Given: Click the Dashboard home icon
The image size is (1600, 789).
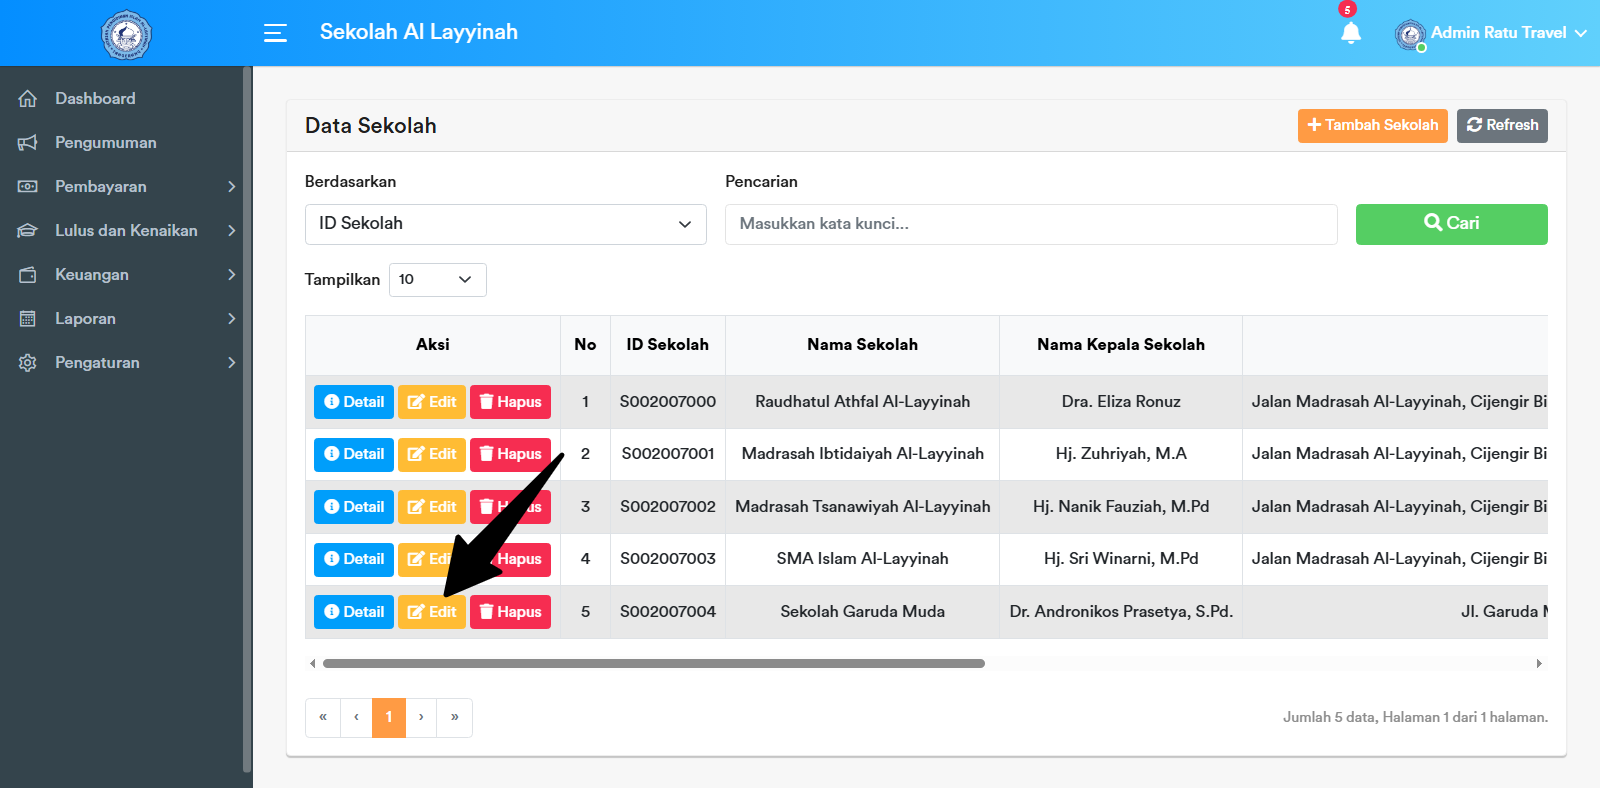Looking at the screenshot, I should click(x=28, y=99).
